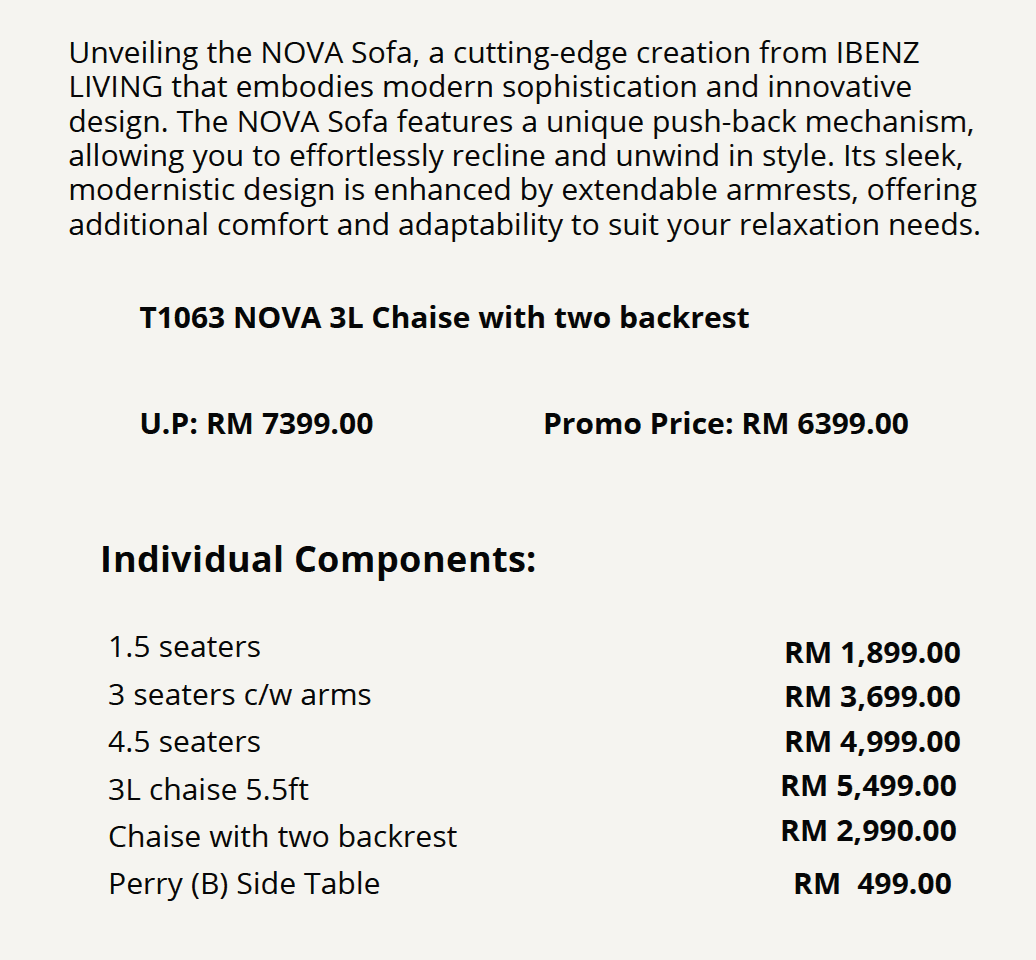Click the Promo Price RM 6399.00 text
This screenshot has width=1036, height=960.
click(x=725, y=424)
